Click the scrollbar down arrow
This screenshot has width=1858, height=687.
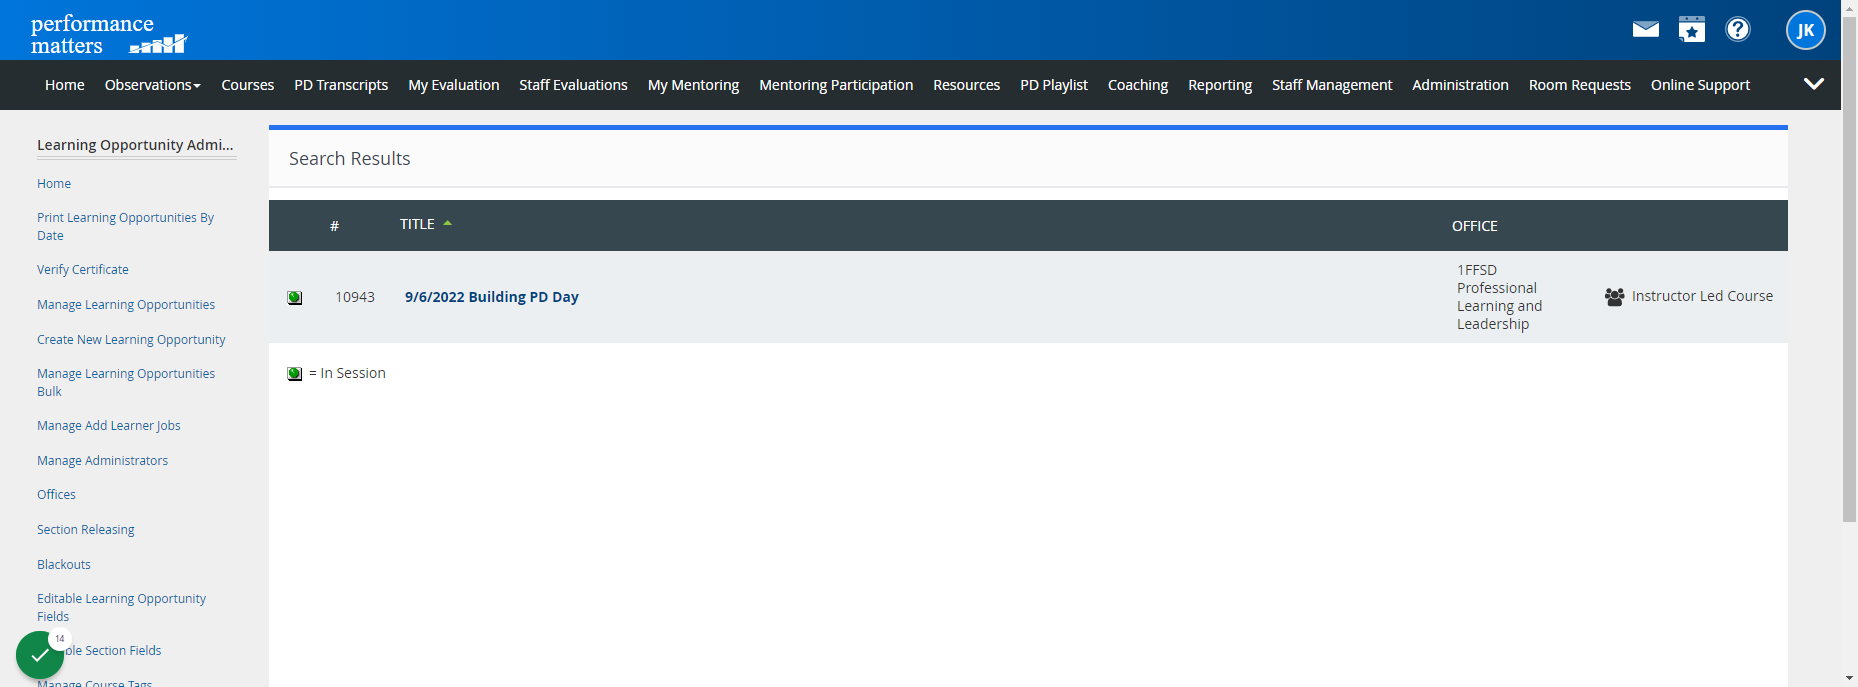[1849, 678]
